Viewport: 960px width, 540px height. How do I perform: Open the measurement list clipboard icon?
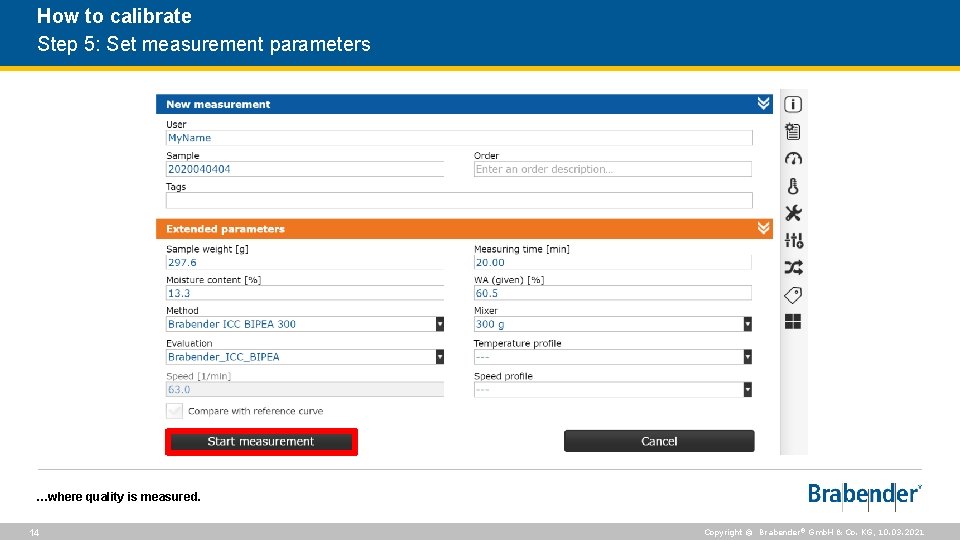click(793, 132)
